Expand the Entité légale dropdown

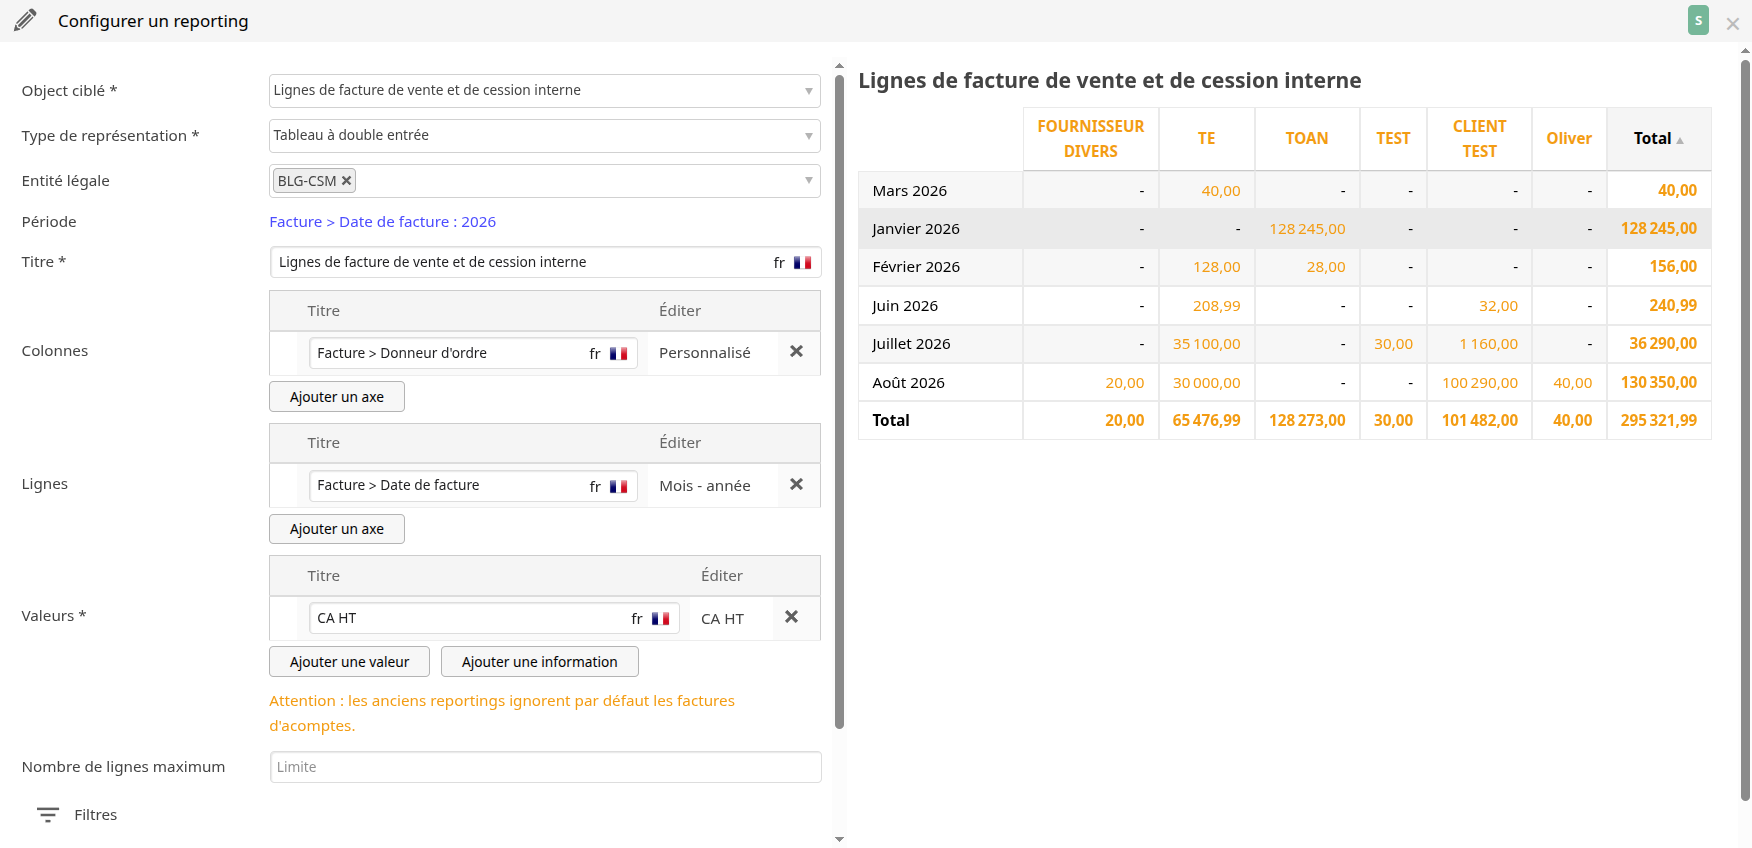point(808,181)
